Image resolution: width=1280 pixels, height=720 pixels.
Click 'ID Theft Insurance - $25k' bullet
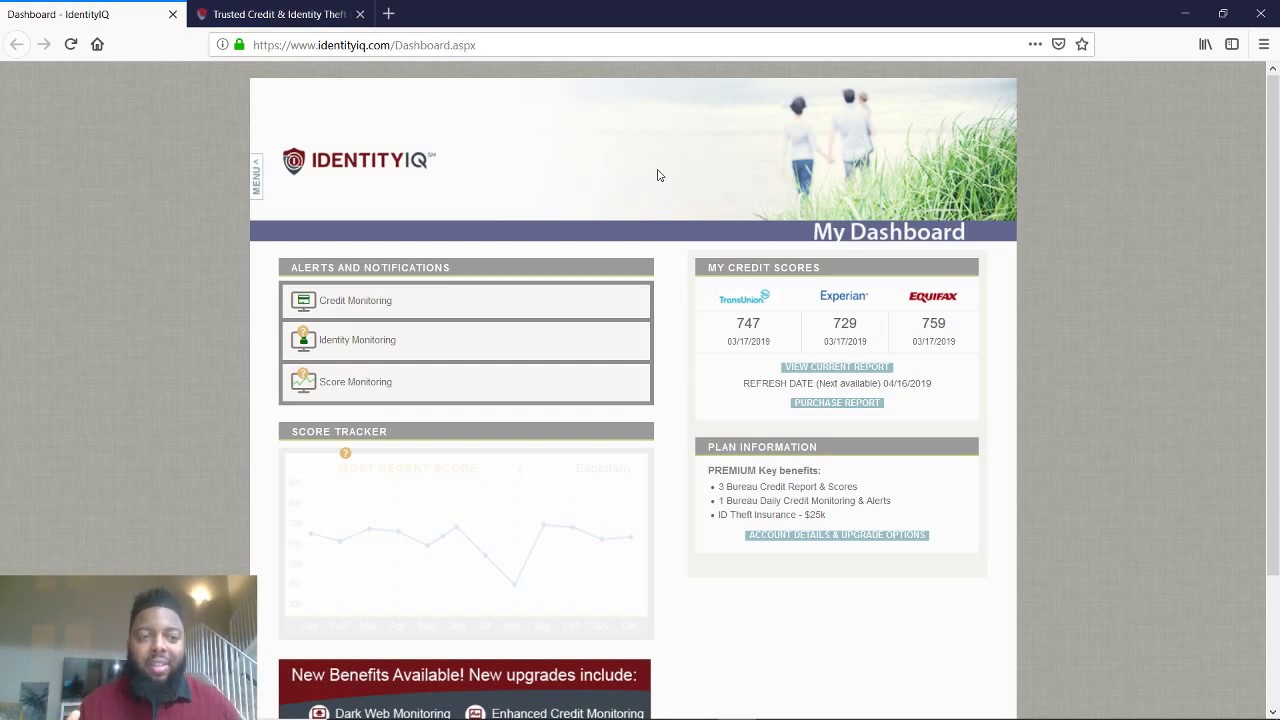(x=771, y=515)
